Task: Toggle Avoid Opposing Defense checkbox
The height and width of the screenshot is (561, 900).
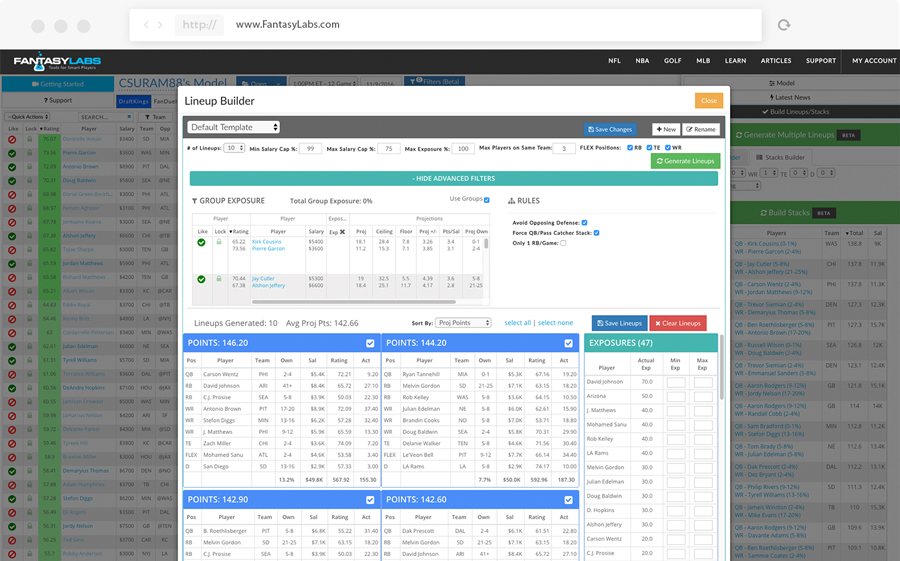Action: coord(584,223)
